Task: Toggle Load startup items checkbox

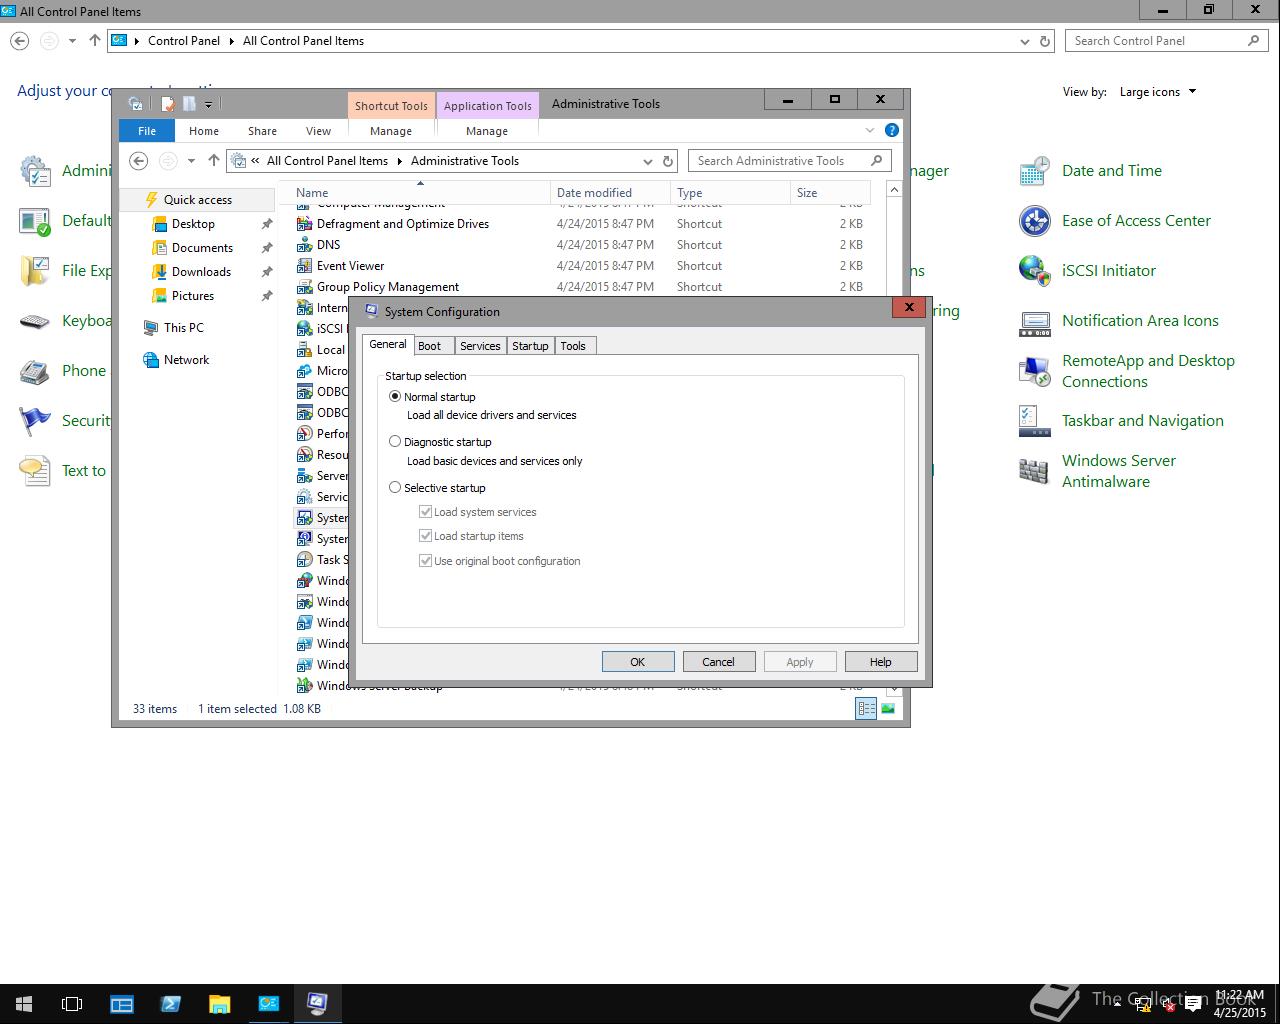Action: 425,535
